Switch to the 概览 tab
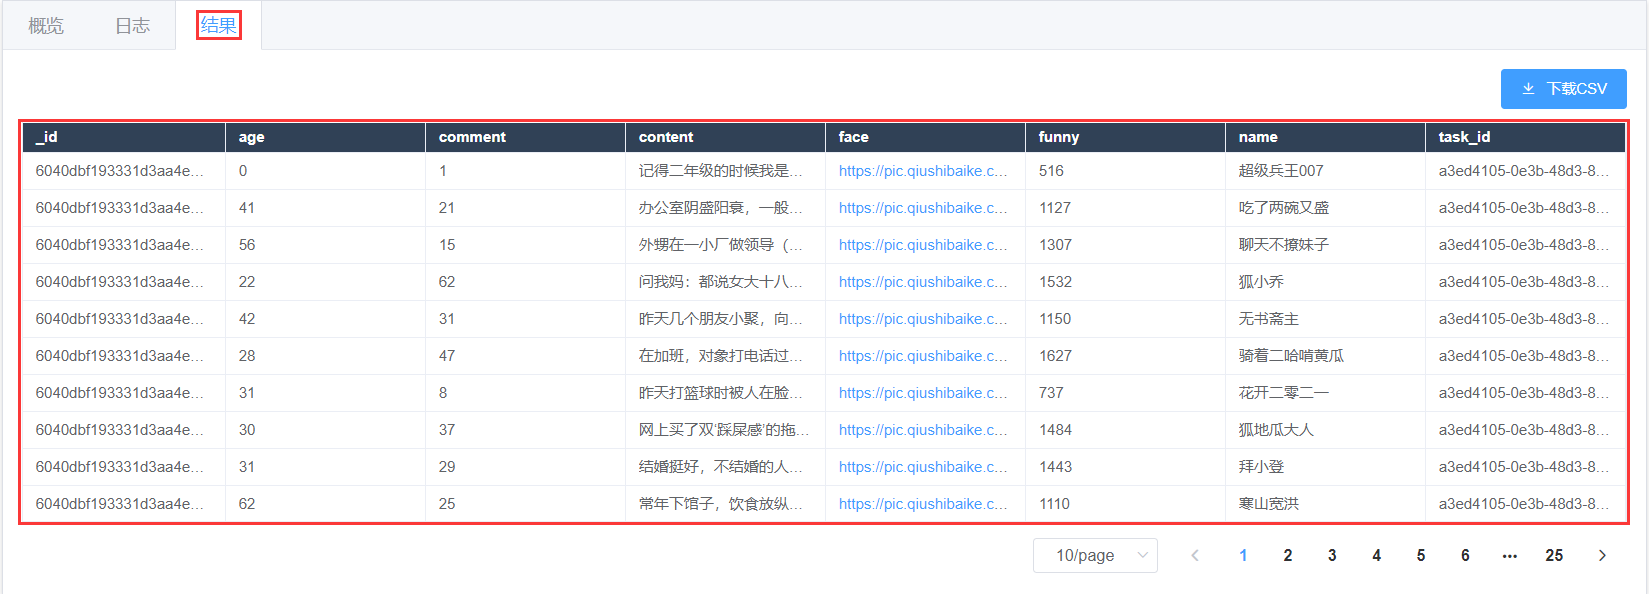Viewport: 1649px width, 594px height. (x=46, y=26)
